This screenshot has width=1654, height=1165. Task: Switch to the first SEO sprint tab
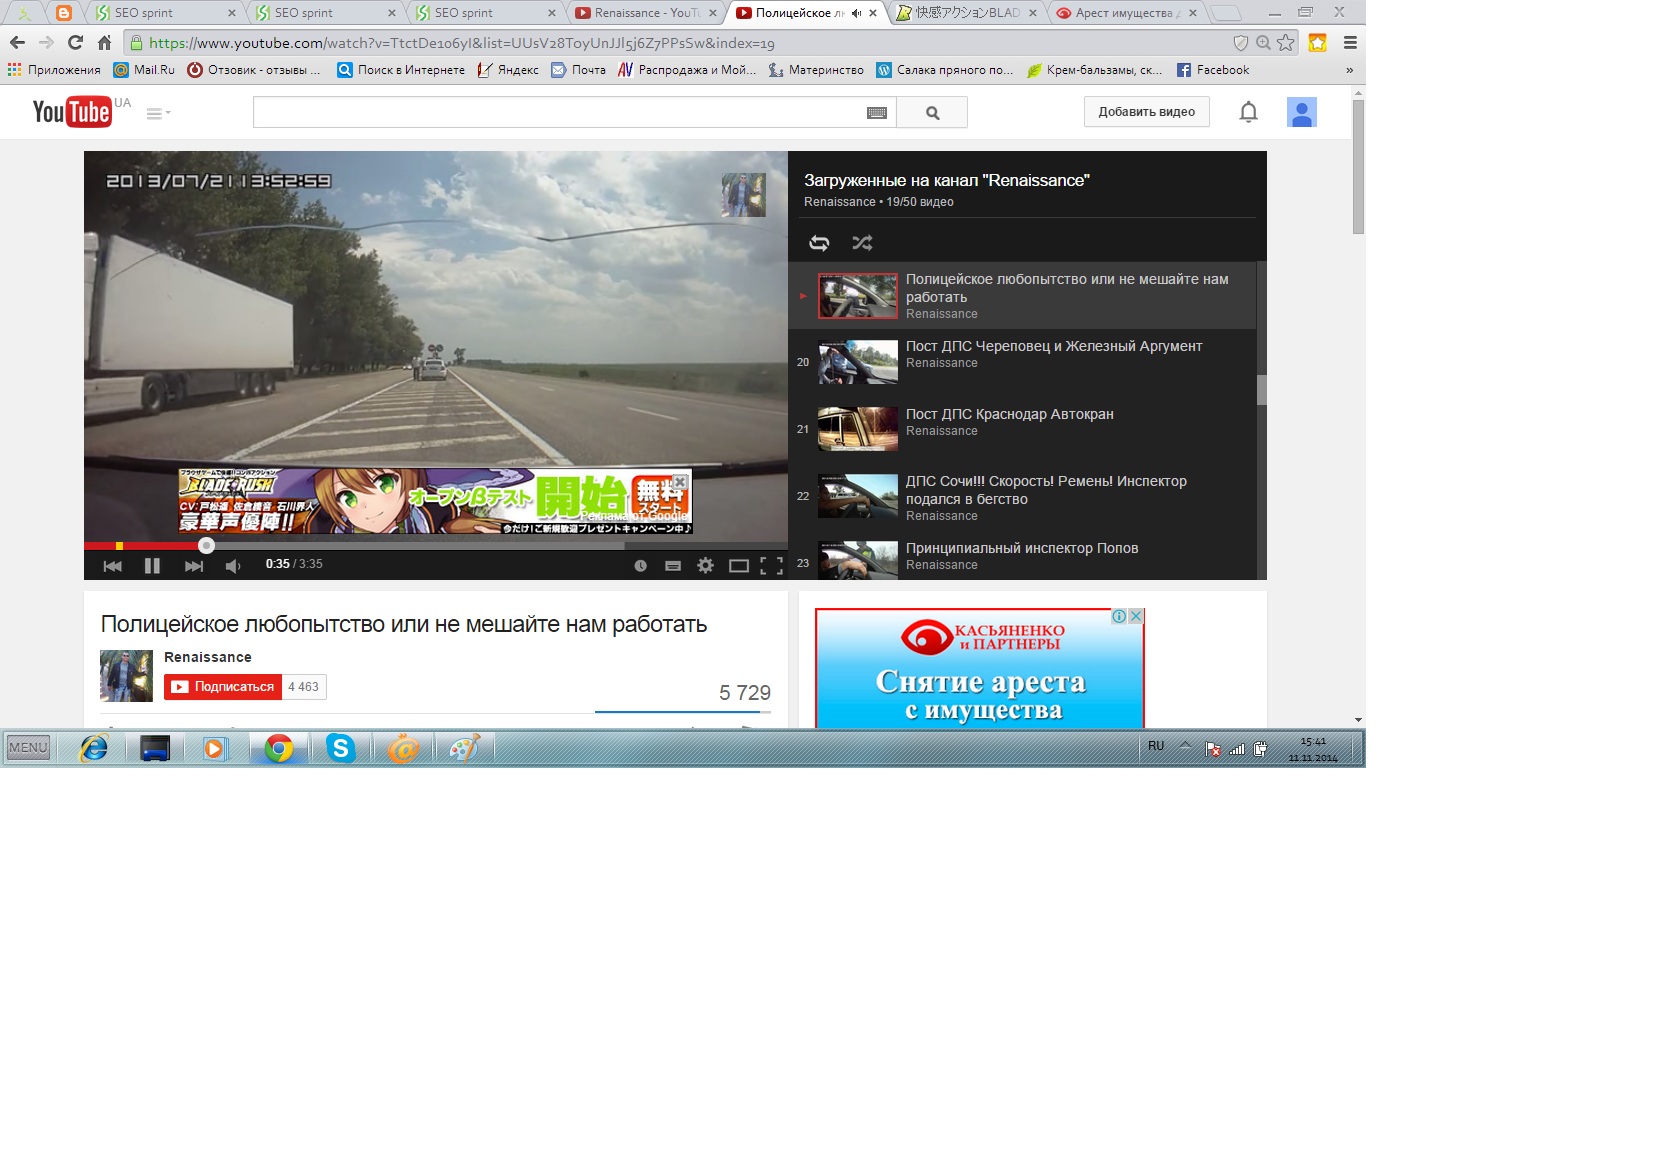coord(163,13)
